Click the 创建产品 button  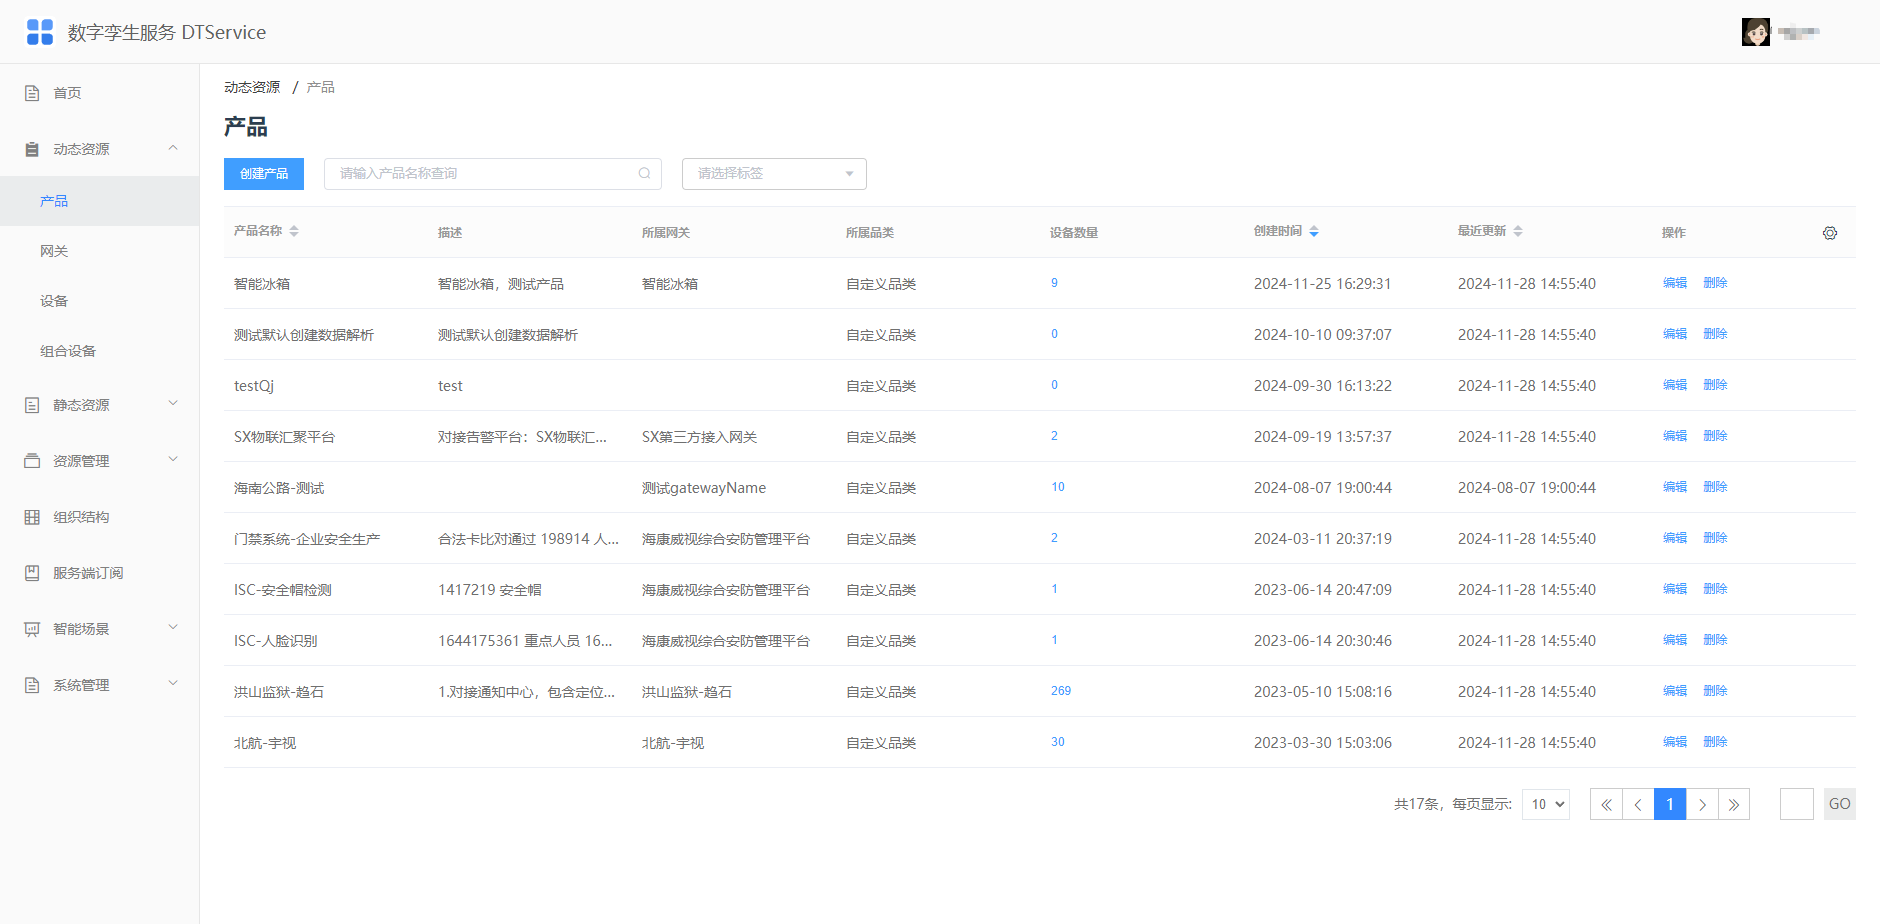[x=264, y=173]
